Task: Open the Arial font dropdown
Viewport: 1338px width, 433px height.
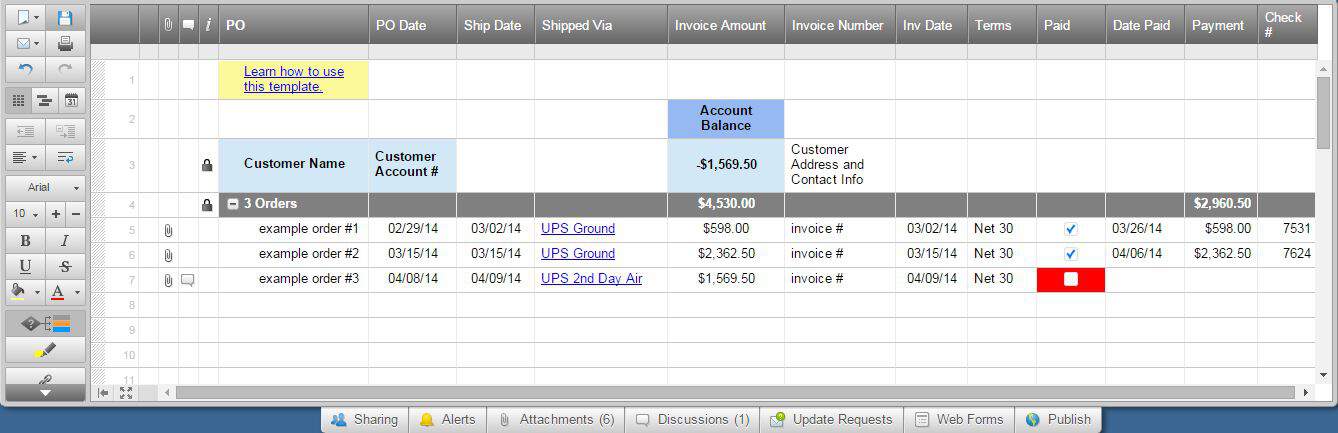Action: (45, 187)
